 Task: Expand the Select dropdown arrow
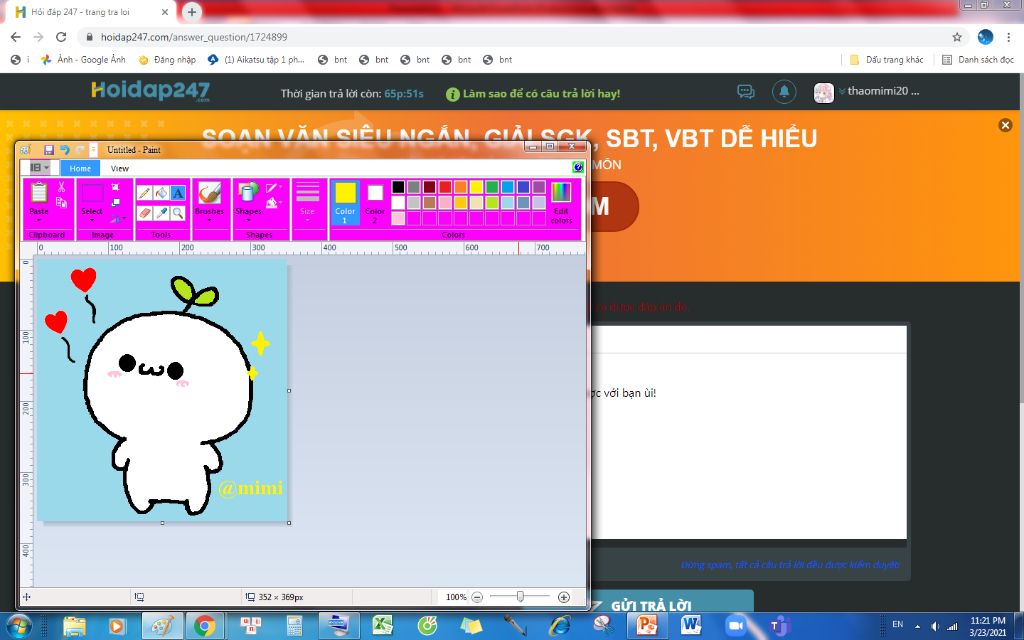[x=91, y=220]
